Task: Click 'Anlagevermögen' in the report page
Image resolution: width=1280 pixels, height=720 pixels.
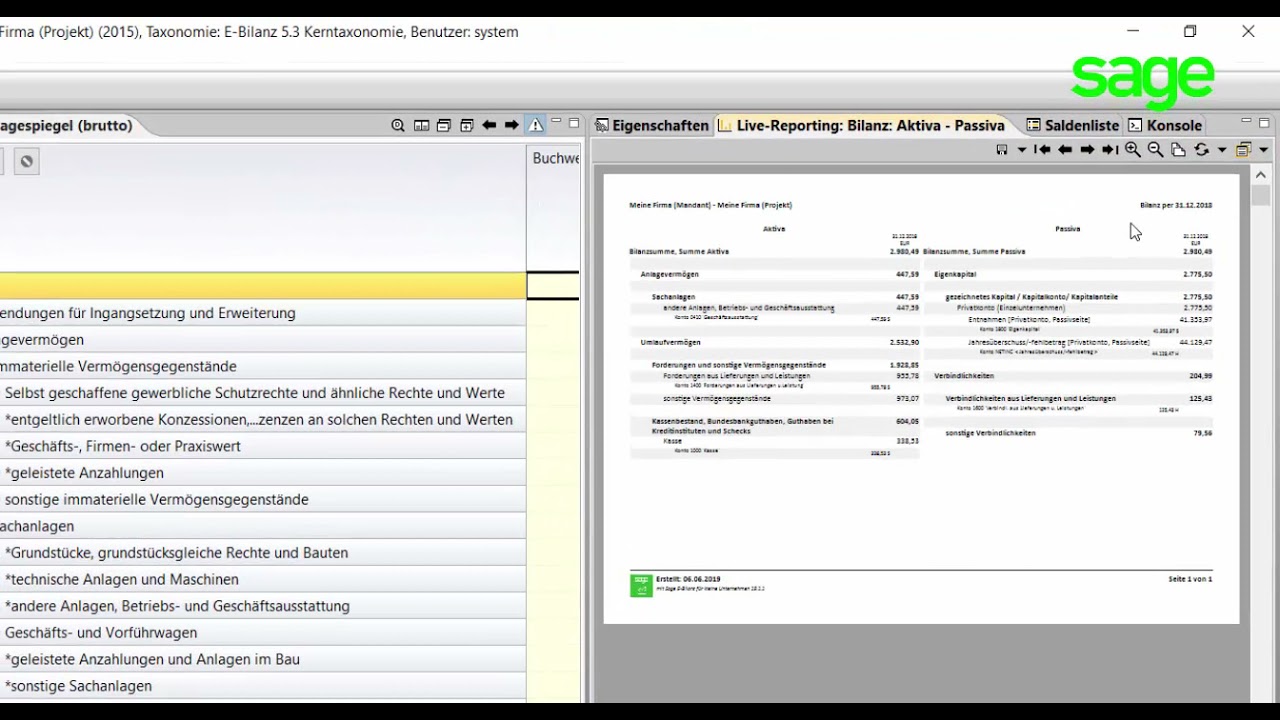Action: tap(669, 274)
